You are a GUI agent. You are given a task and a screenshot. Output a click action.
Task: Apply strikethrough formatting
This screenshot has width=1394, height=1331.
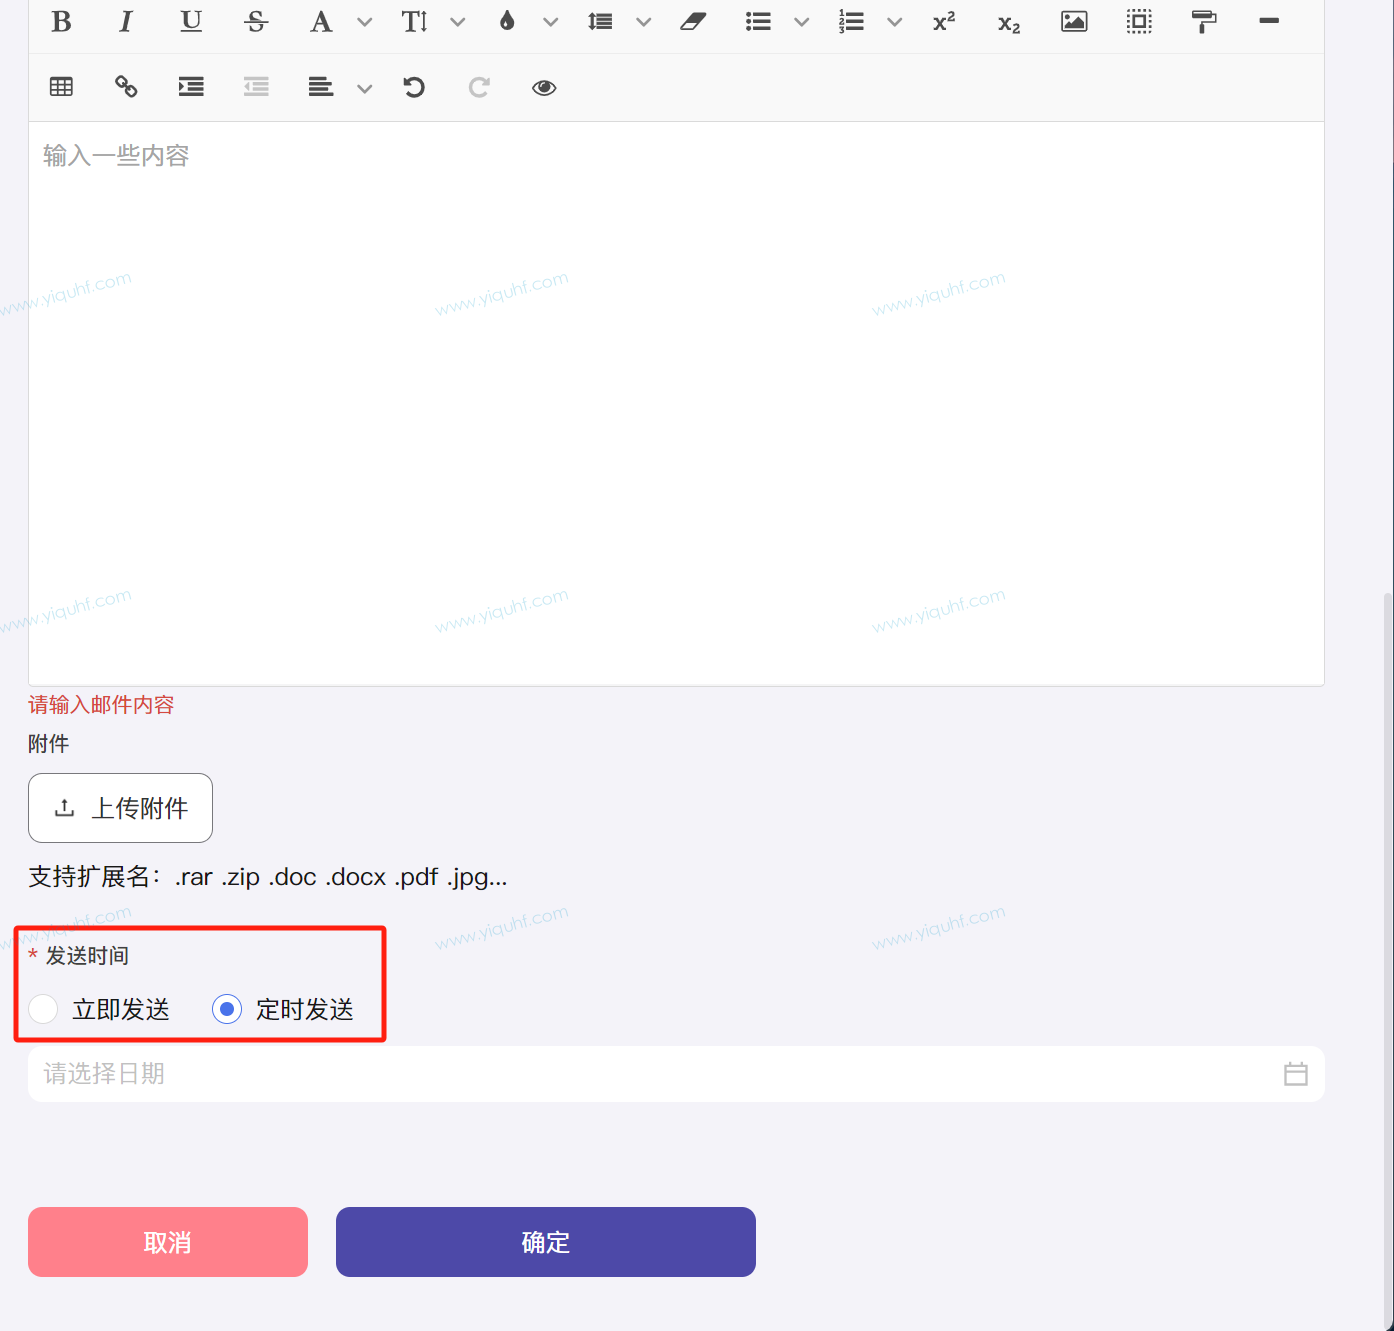pos(256,21)
